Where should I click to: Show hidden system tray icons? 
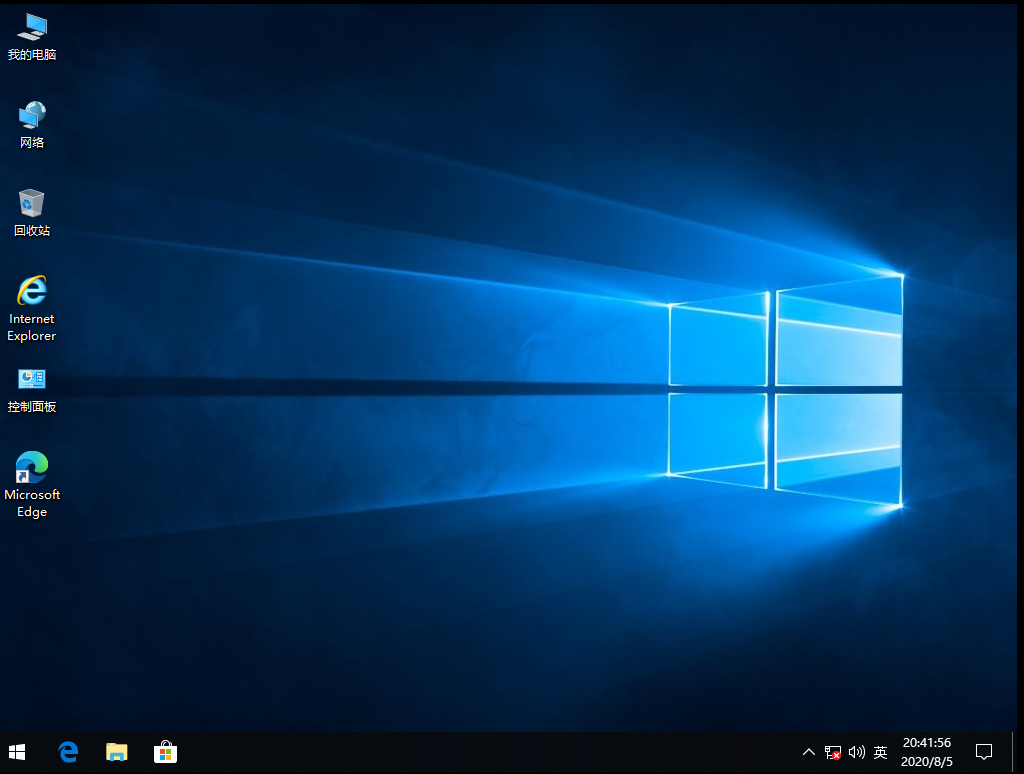[808, 752]
